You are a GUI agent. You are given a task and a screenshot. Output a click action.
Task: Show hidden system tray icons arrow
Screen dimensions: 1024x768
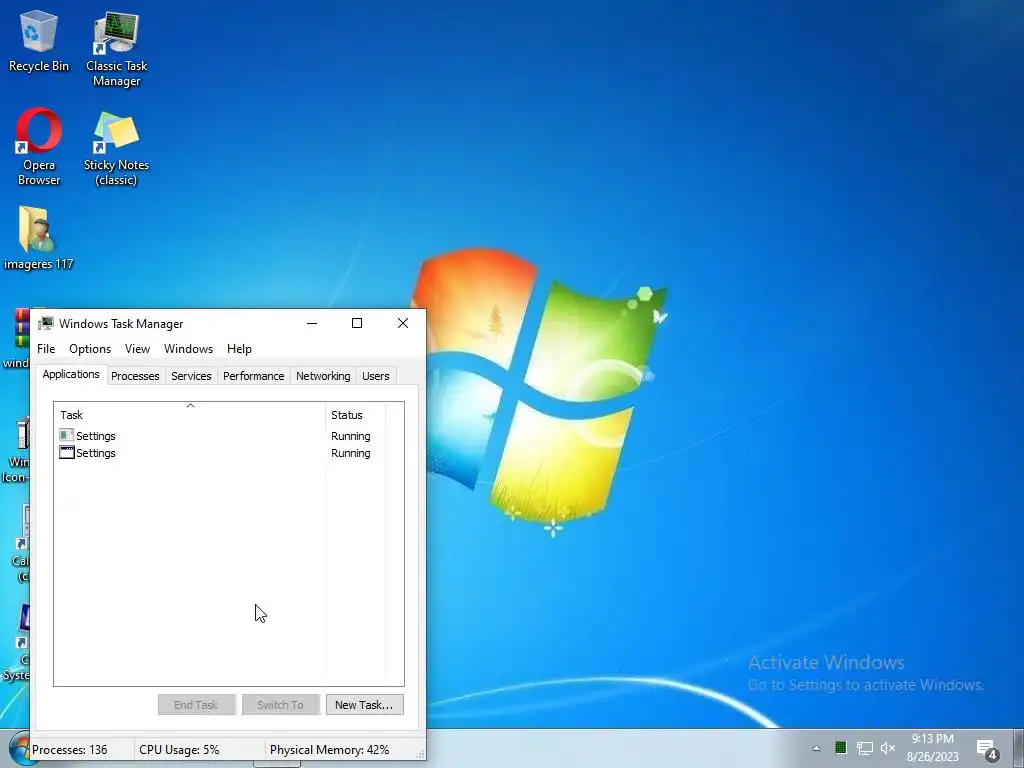pyautogui.click(x=816, y=748)
